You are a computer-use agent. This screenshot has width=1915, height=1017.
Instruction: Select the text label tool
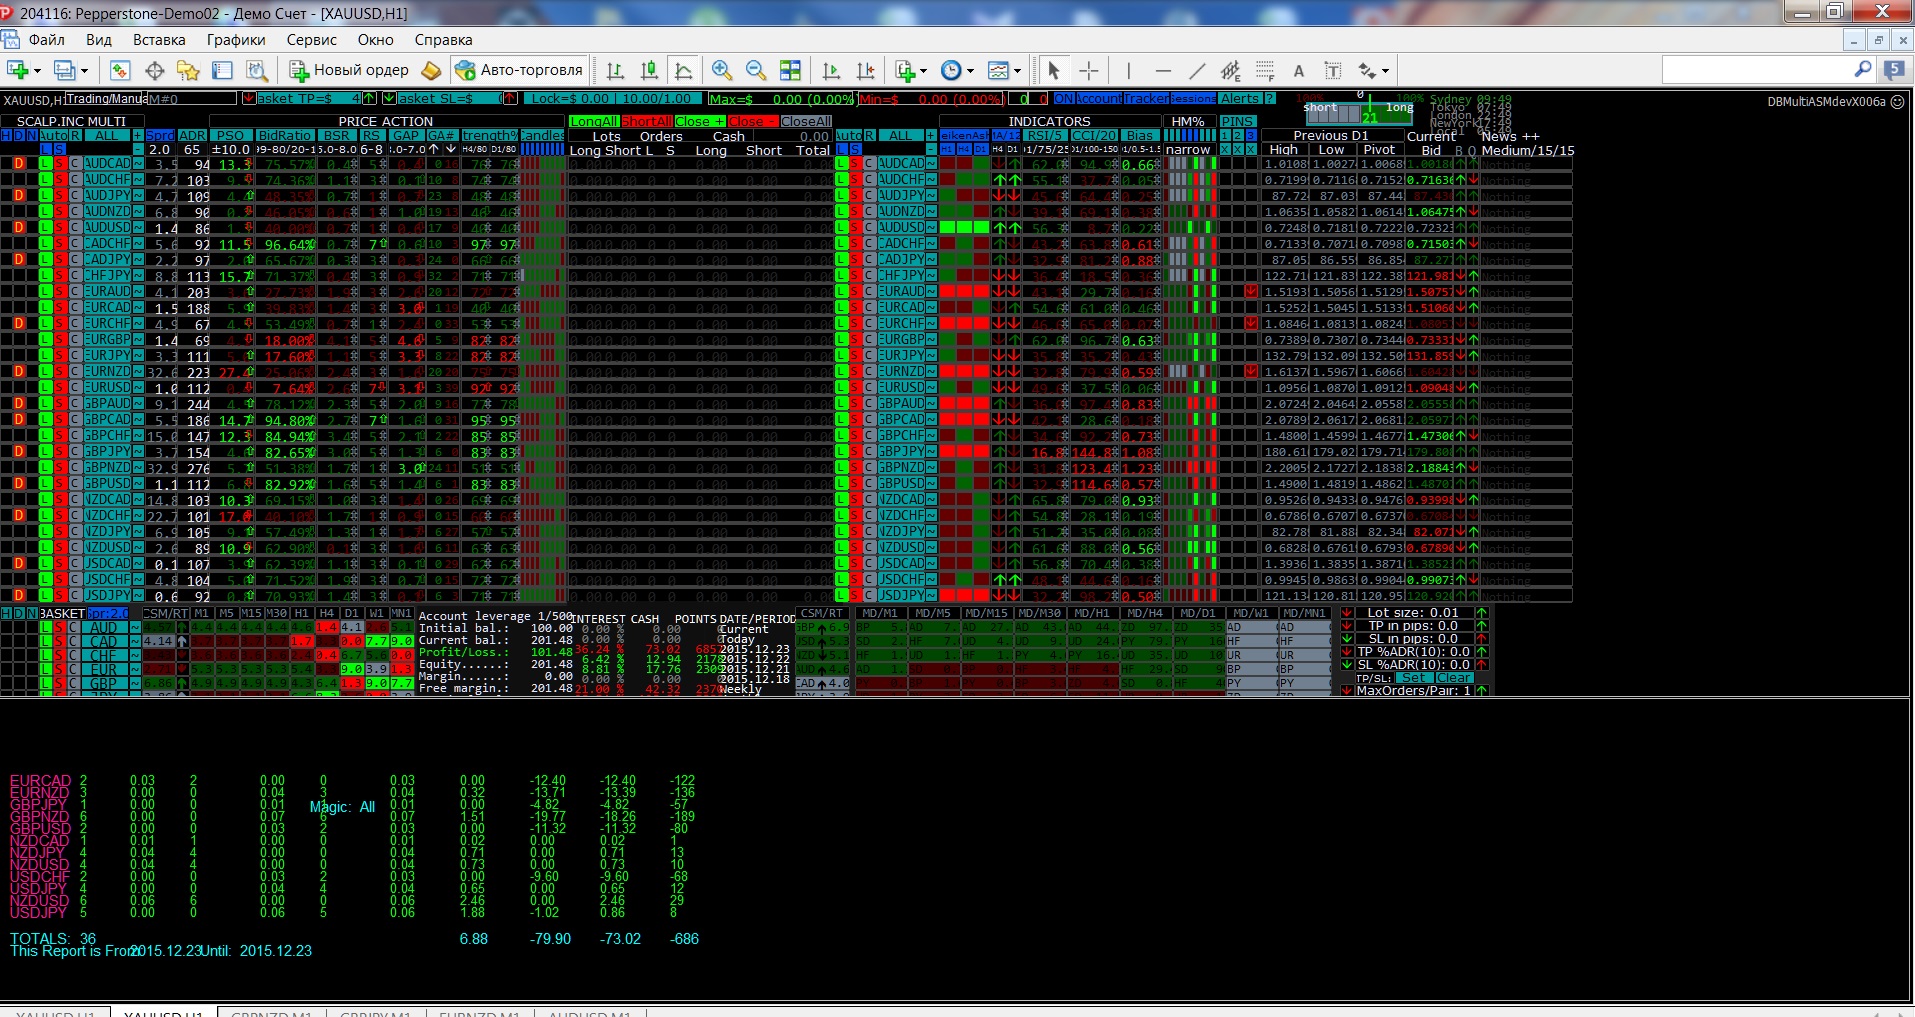click(x=1333, y=70)
